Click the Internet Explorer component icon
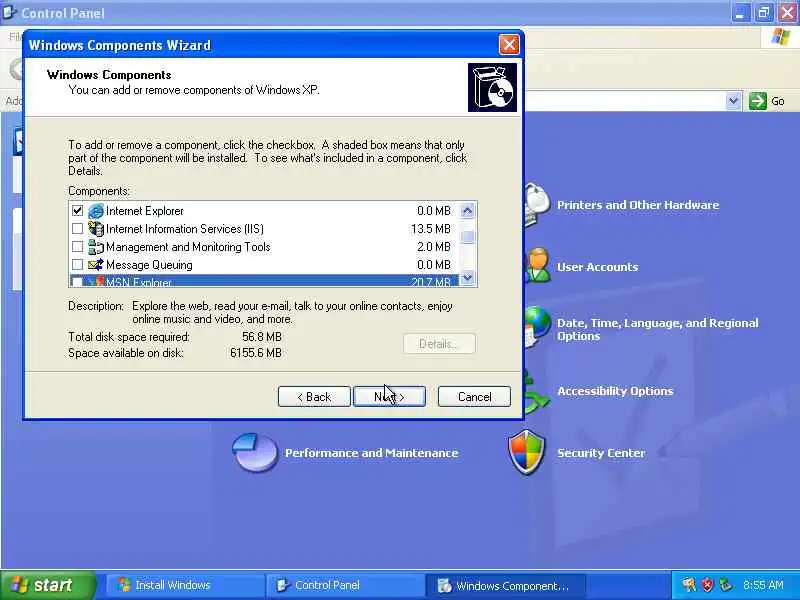800x600 pixels. [95, 211]
